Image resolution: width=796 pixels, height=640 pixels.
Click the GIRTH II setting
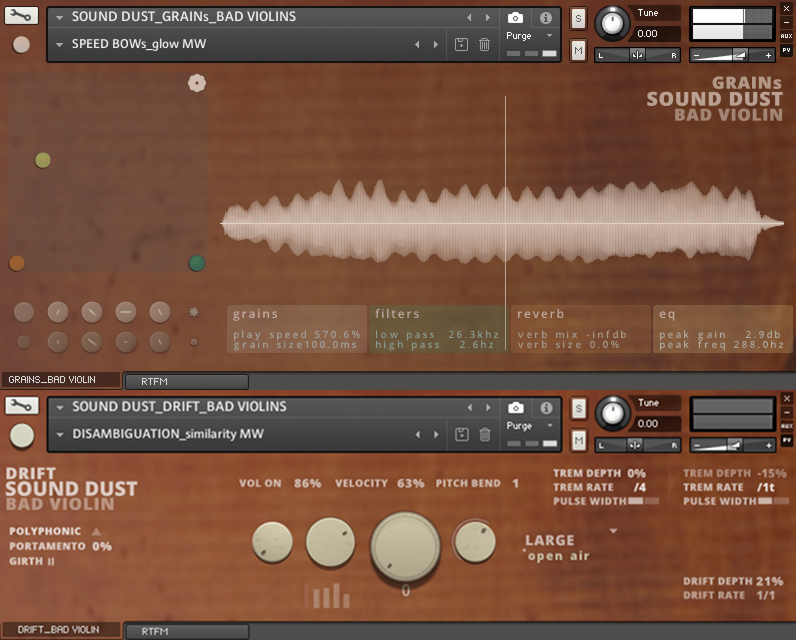tap(32, 561)
